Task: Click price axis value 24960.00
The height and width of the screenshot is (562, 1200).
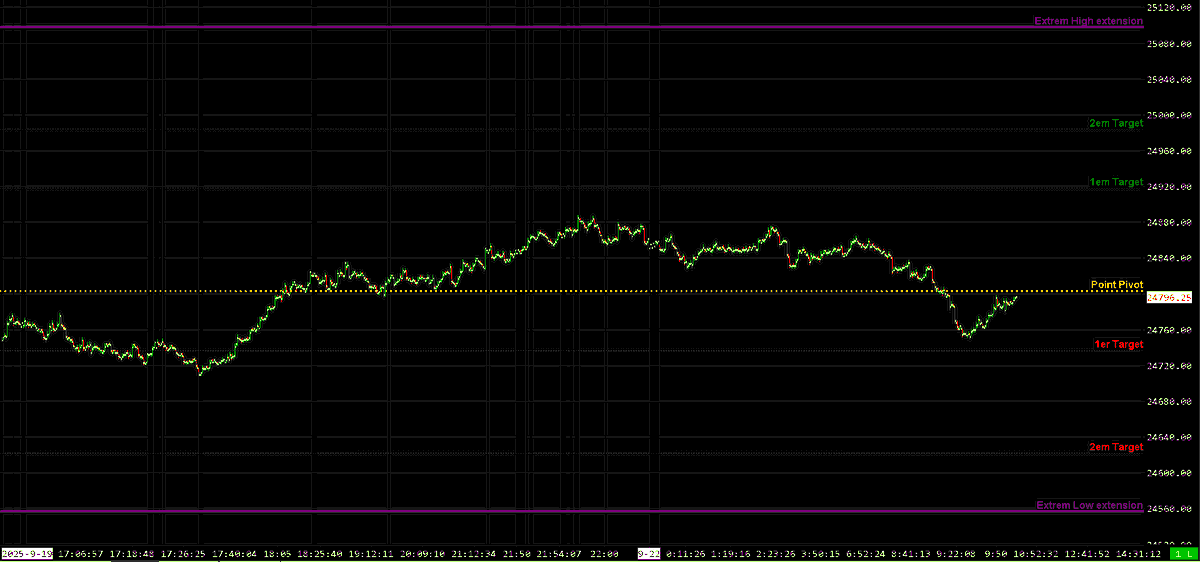Action: pyautogui.click(x=1170, y=151)
